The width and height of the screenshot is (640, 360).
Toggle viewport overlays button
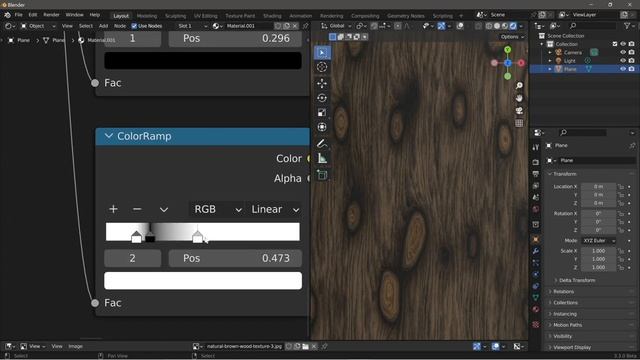pos(460,26)
